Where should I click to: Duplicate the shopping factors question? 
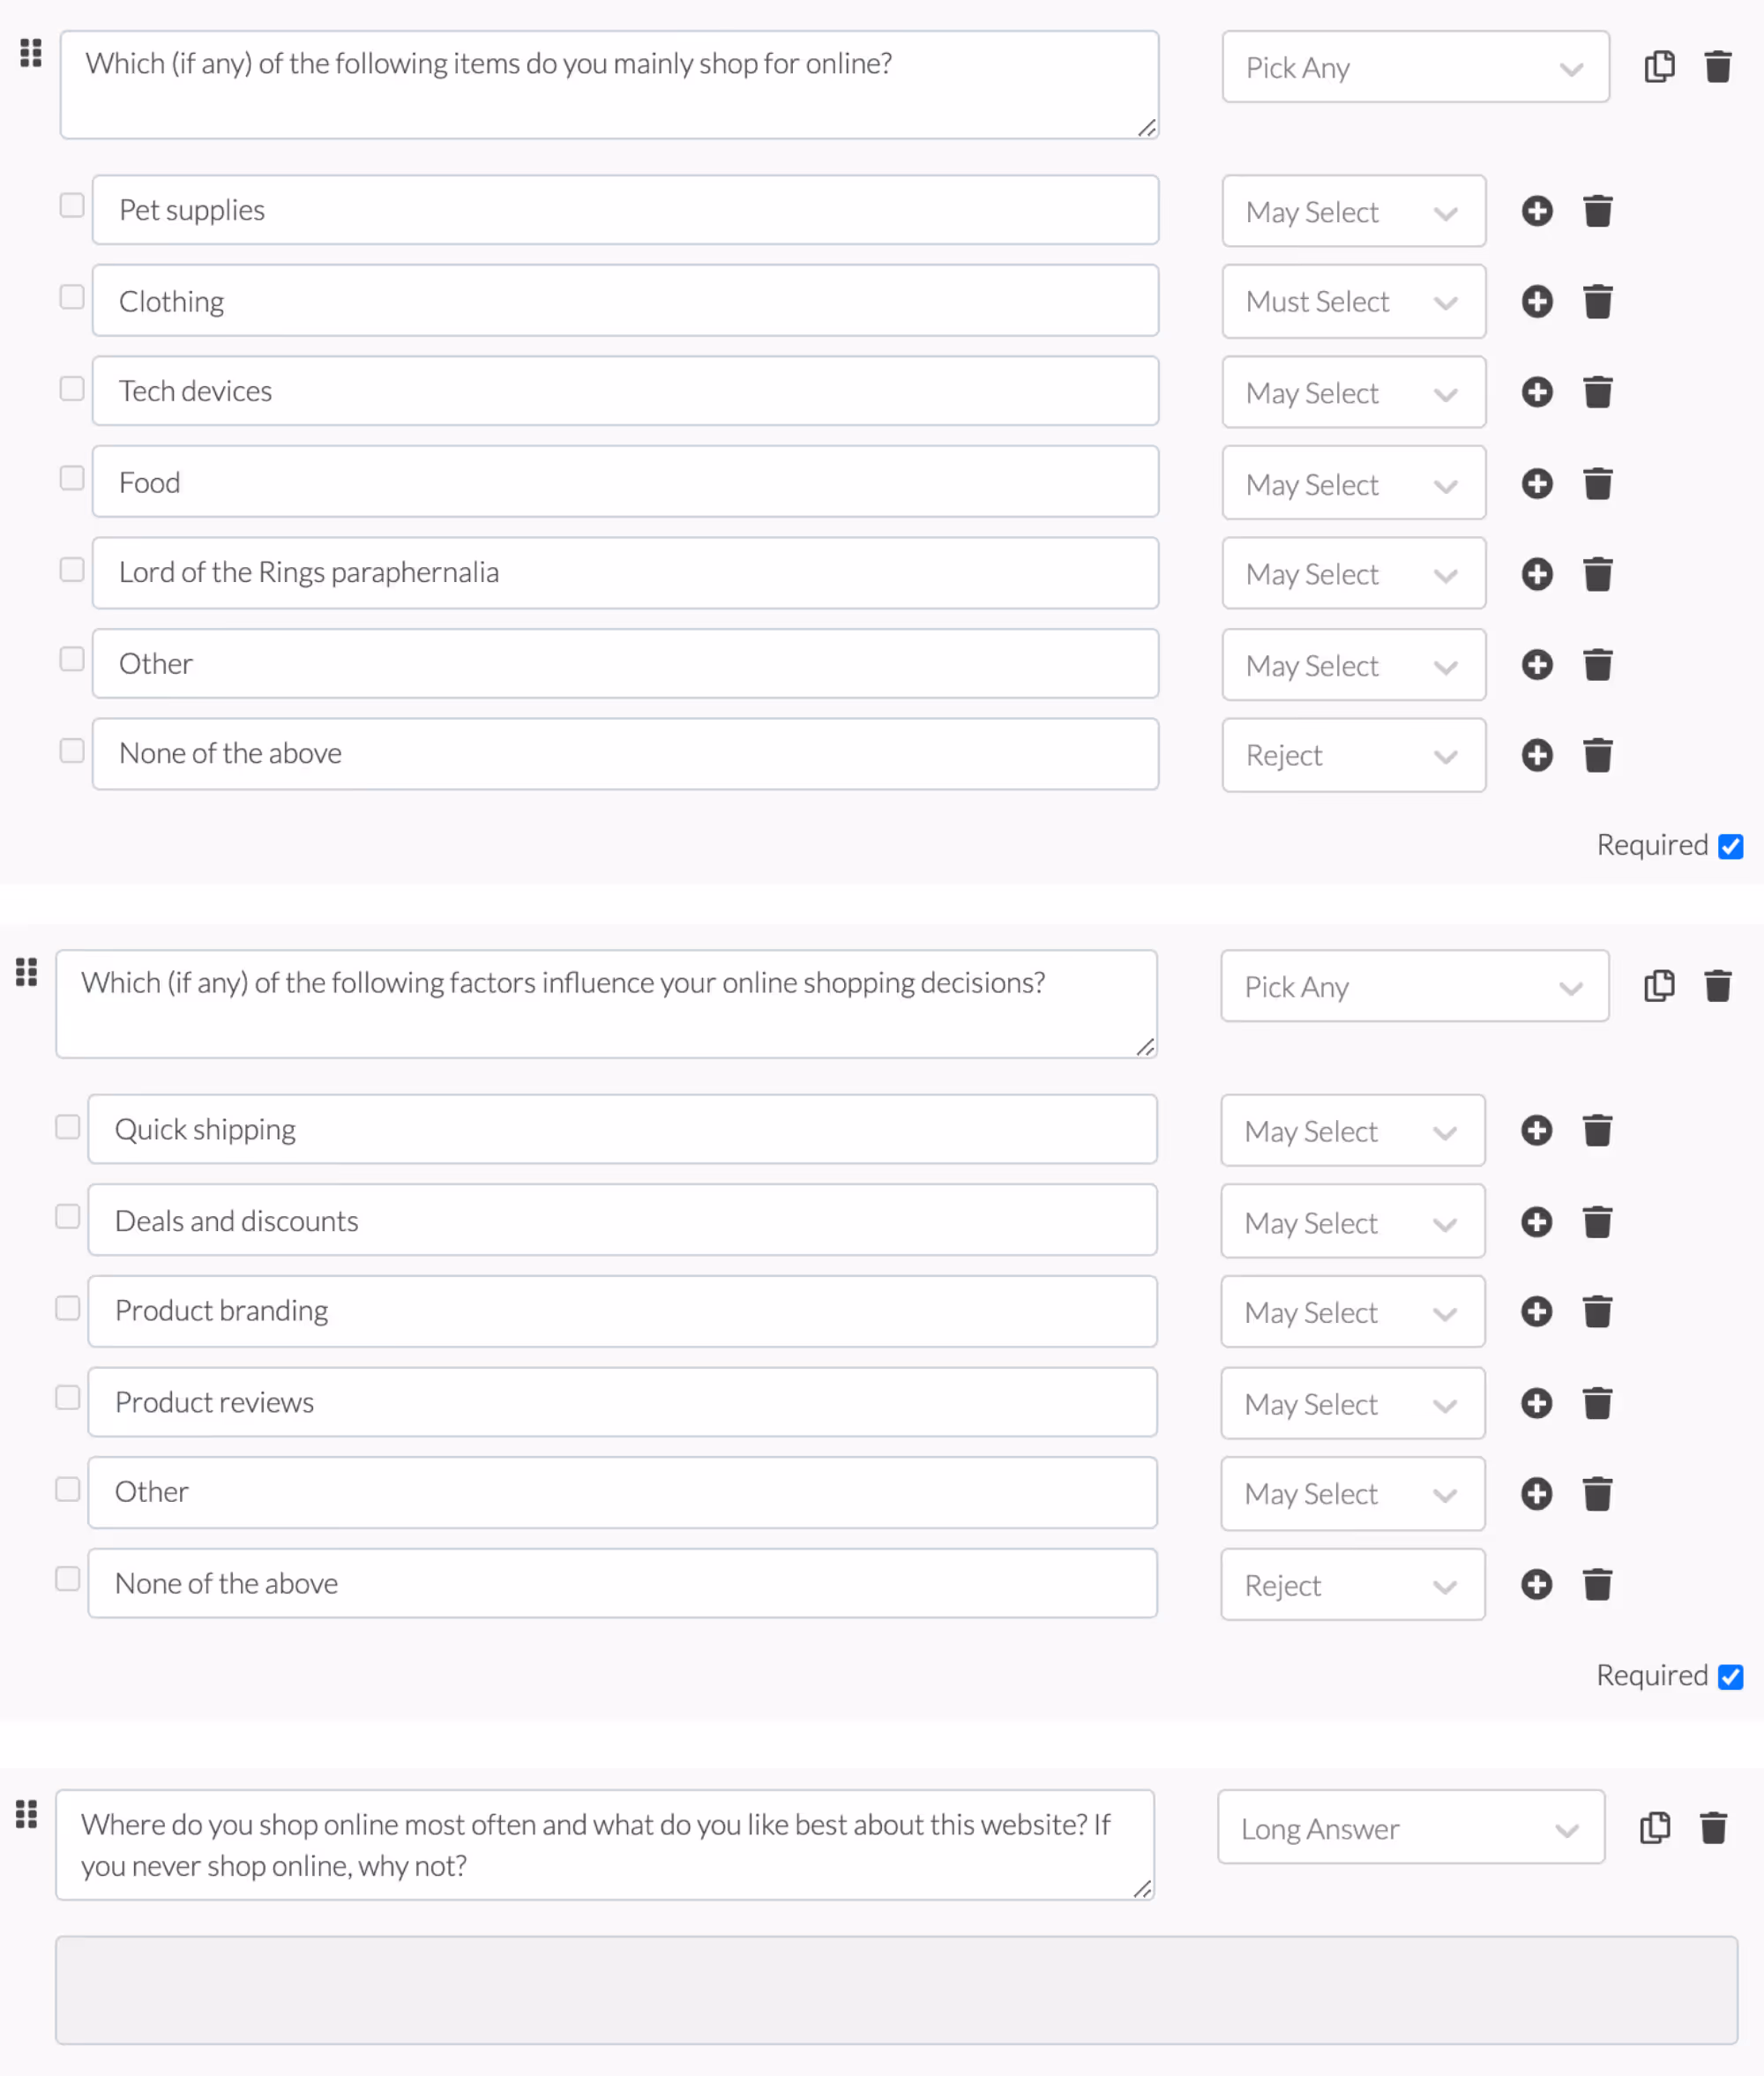pyautogui.click(x=1659, y=986)
